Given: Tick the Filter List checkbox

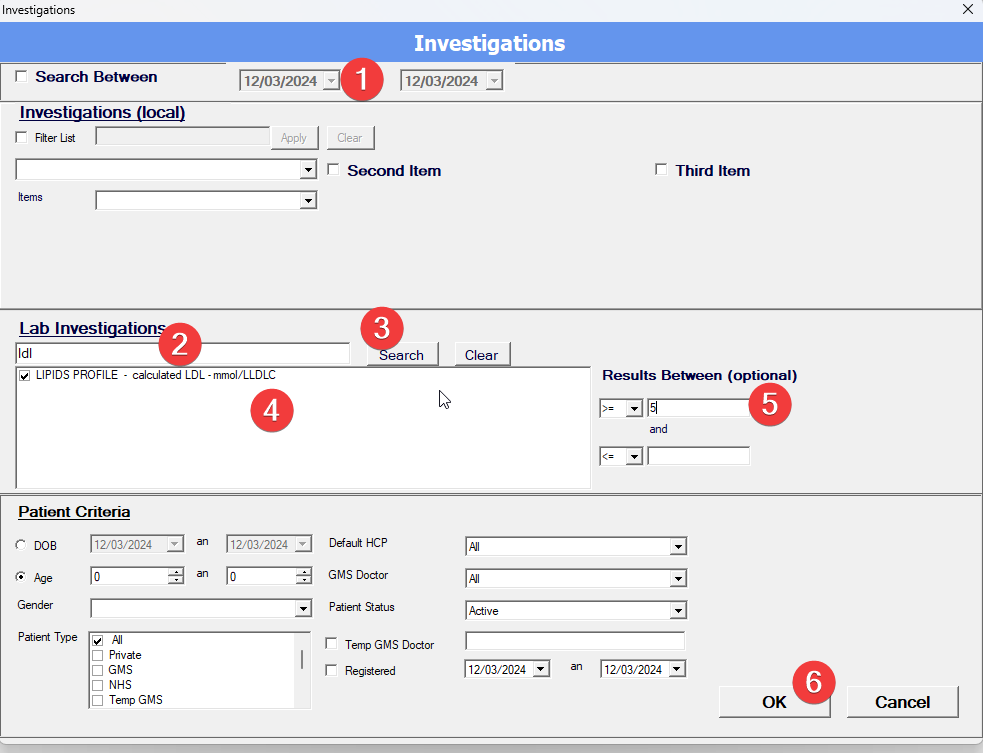Looking at the screenshot, I should click(x=23, y=137).
